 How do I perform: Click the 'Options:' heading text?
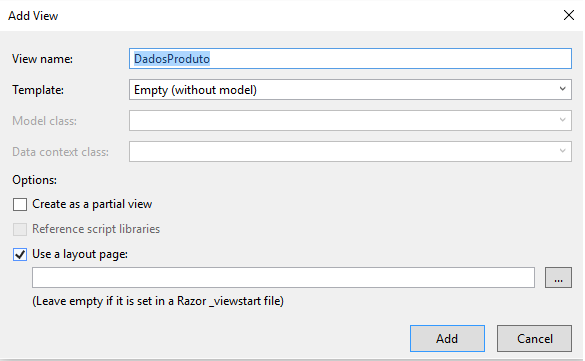(x=34, y=180)
